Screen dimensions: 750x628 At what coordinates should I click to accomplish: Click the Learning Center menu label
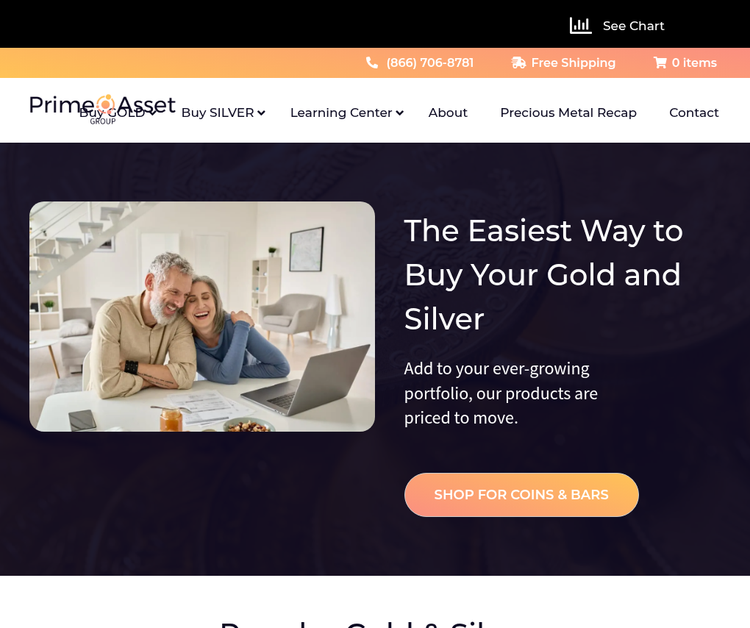tap(341, 112)
